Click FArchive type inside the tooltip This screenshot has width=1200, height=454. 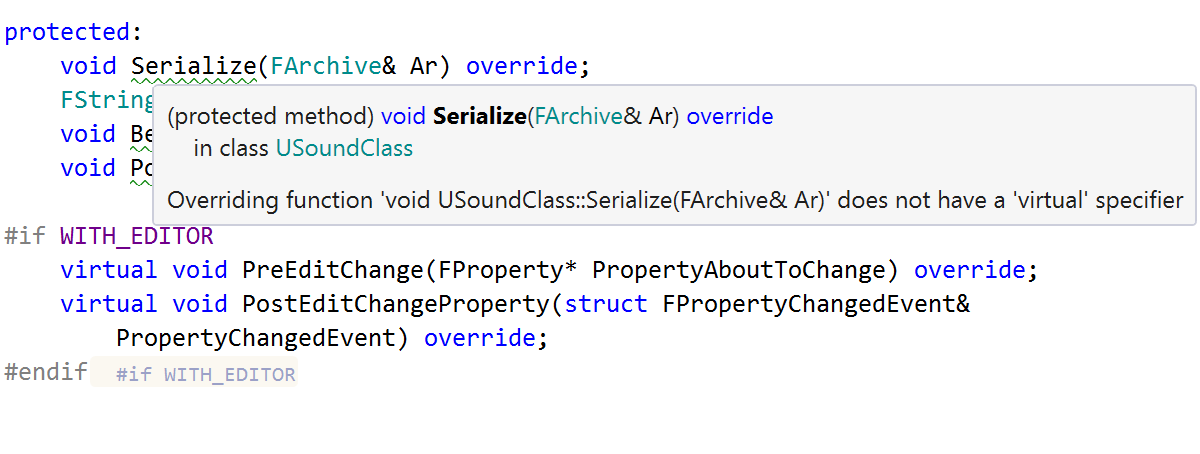pyautogui.click(x=579, y=116)
